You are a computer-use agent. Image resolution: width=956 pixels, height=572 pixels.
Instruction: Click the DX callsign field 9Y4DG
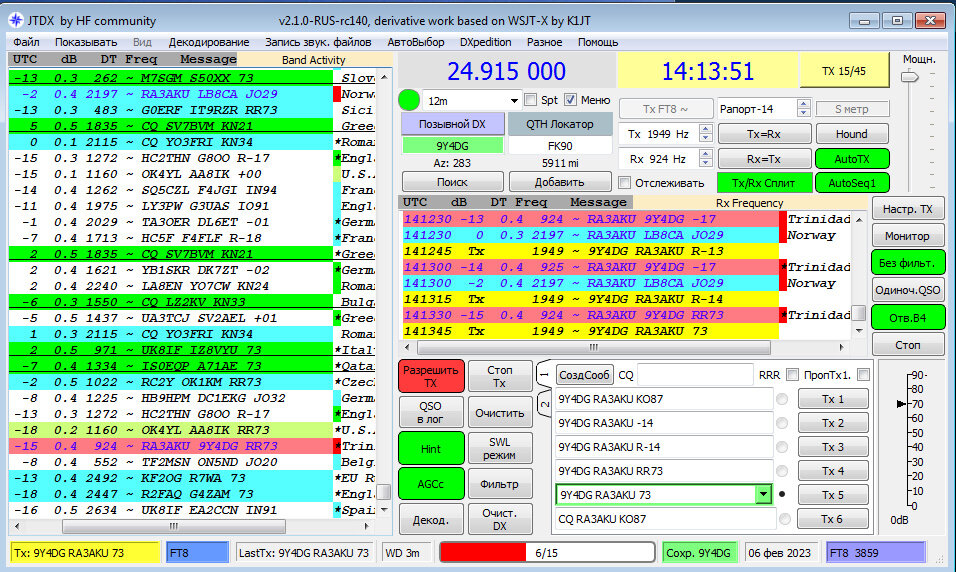(x=452, y=146)
